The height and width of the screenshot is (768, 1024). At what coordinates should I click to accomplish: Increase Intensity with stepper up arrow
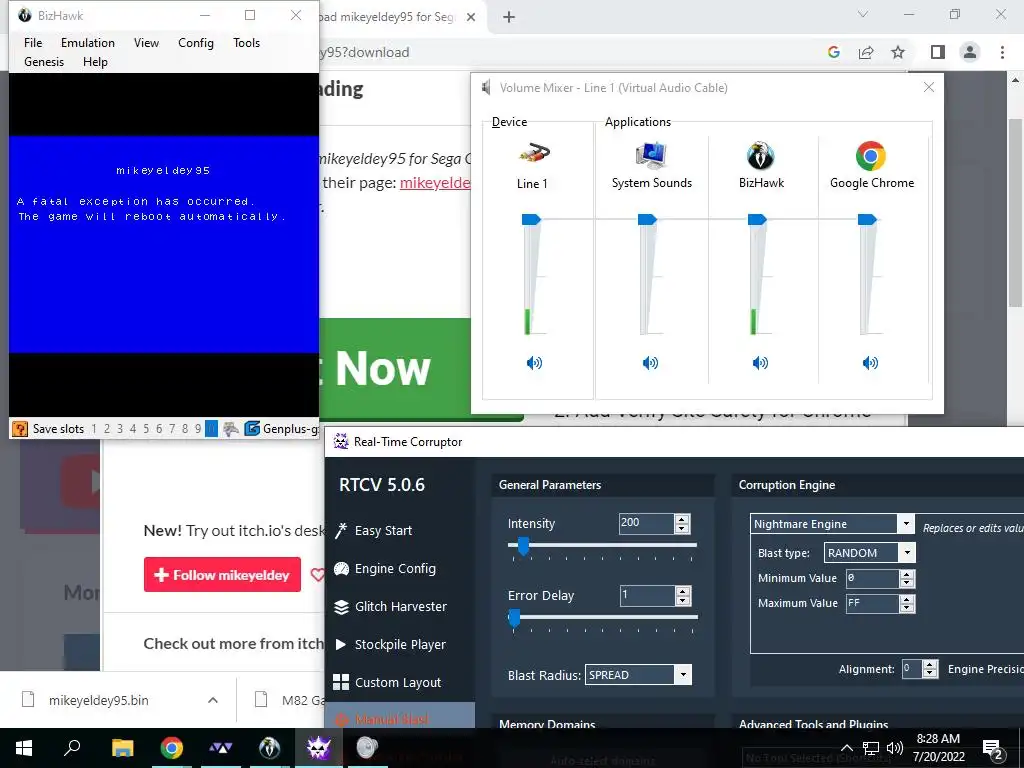(x=682, y=519)
